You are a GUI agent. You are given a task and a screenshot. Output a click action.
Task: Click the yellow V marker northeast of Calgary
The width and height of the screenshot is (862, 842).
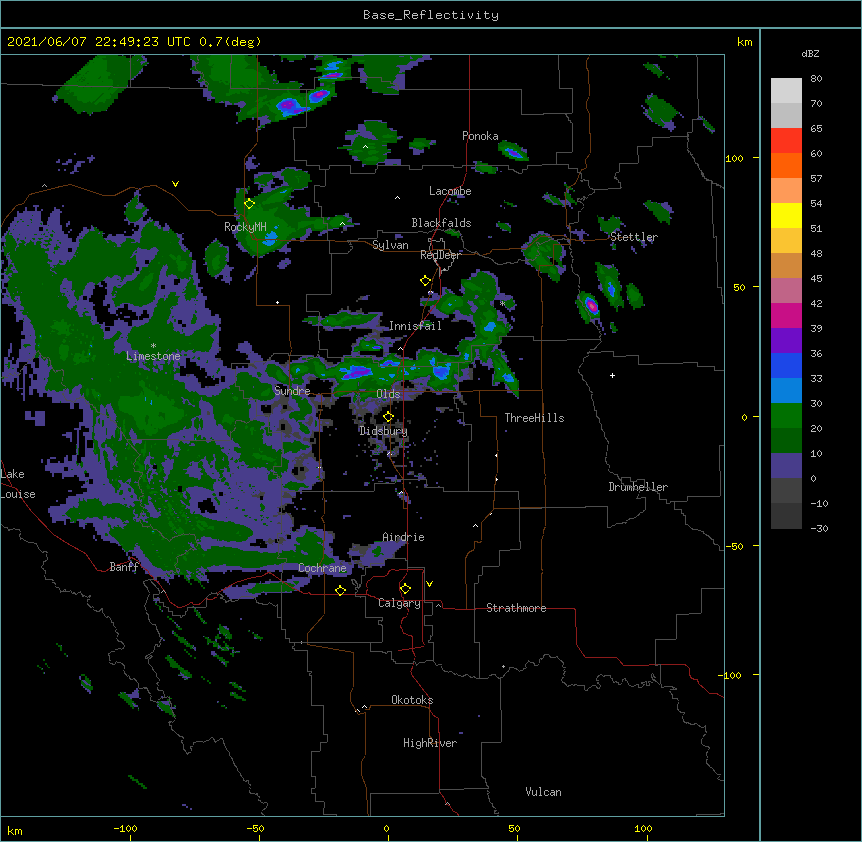429,584
